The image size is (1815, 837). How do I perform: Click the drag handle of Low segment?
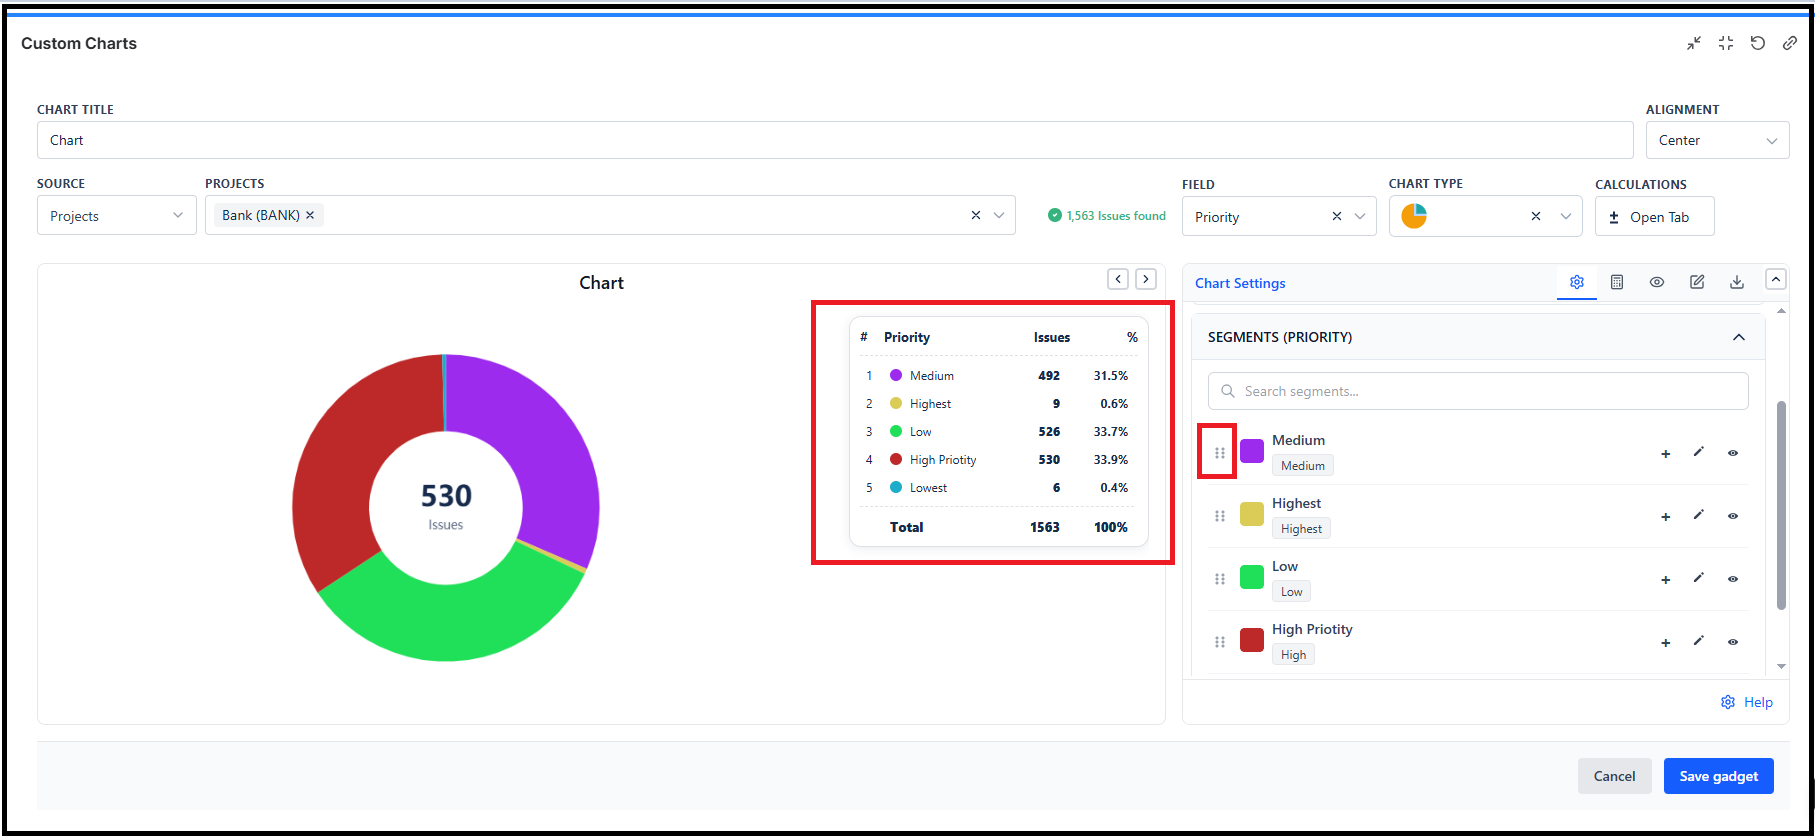pos(1220,579)
